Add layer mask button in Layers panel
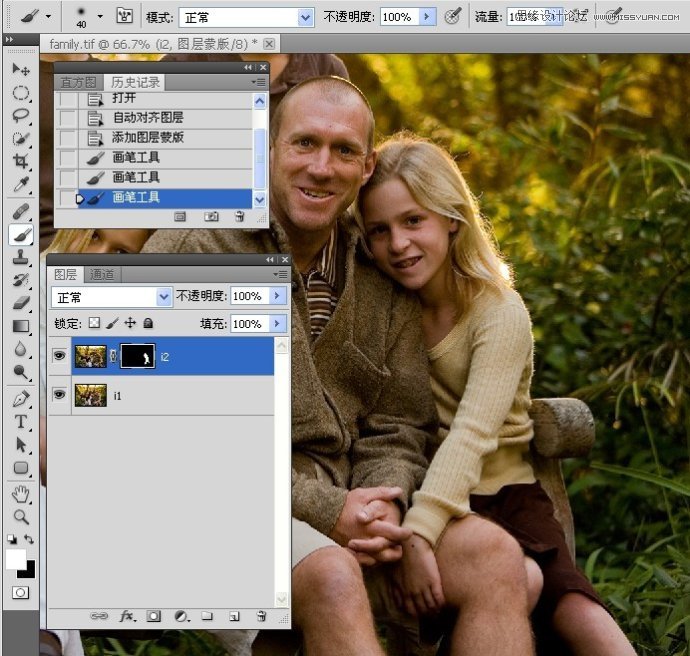 click(x=154, y=616)
